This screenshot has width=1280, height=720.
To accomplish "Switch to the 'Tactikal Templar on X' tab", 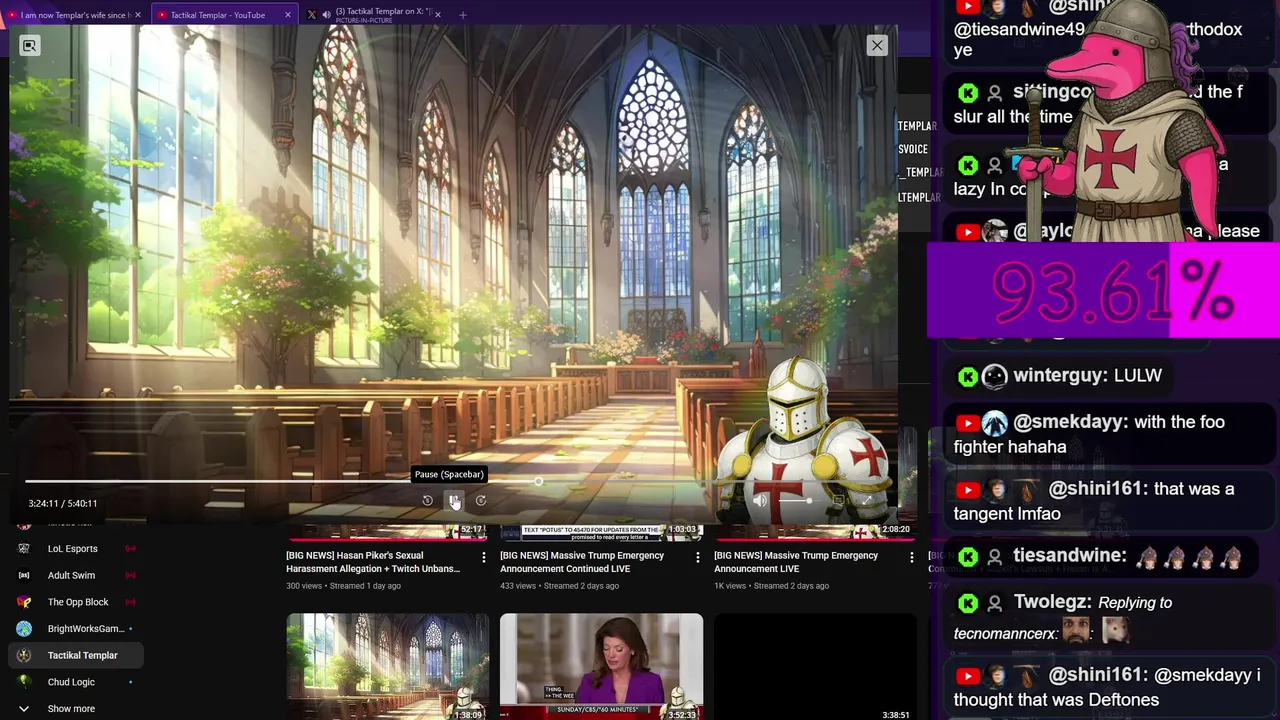I will point(375,15).
